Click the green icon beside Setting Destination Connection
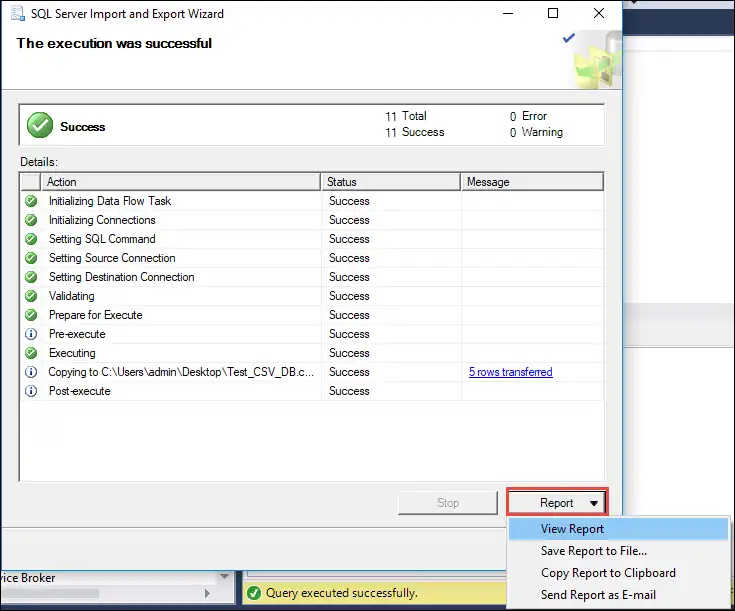This screenshot has width=735, height=611. click(31, 277)
